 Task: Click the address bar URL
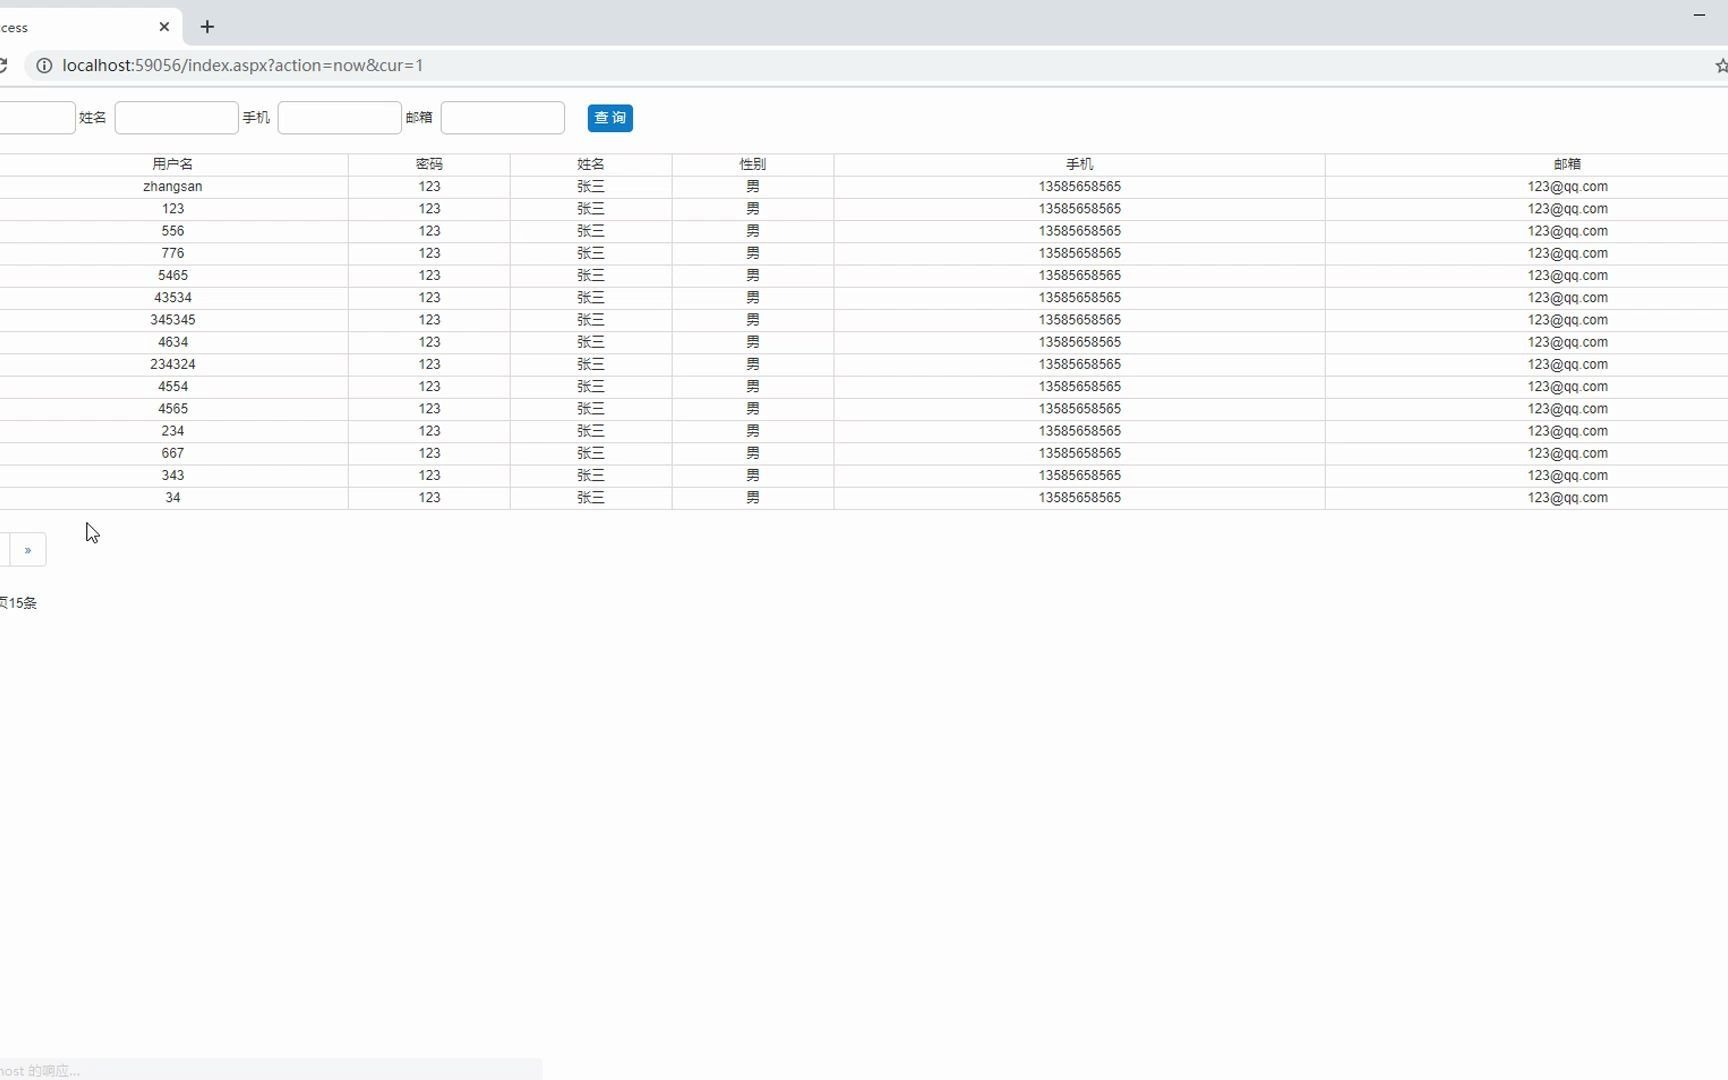tap(243, 65)
